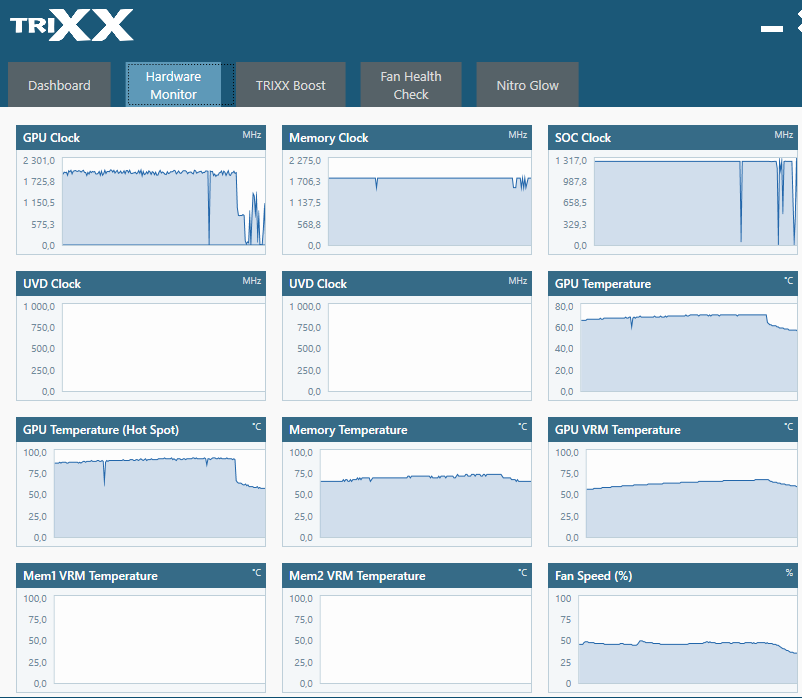Select the GPU Temperature graph title
Screen dimensions: 802x698
click(602, 284)
